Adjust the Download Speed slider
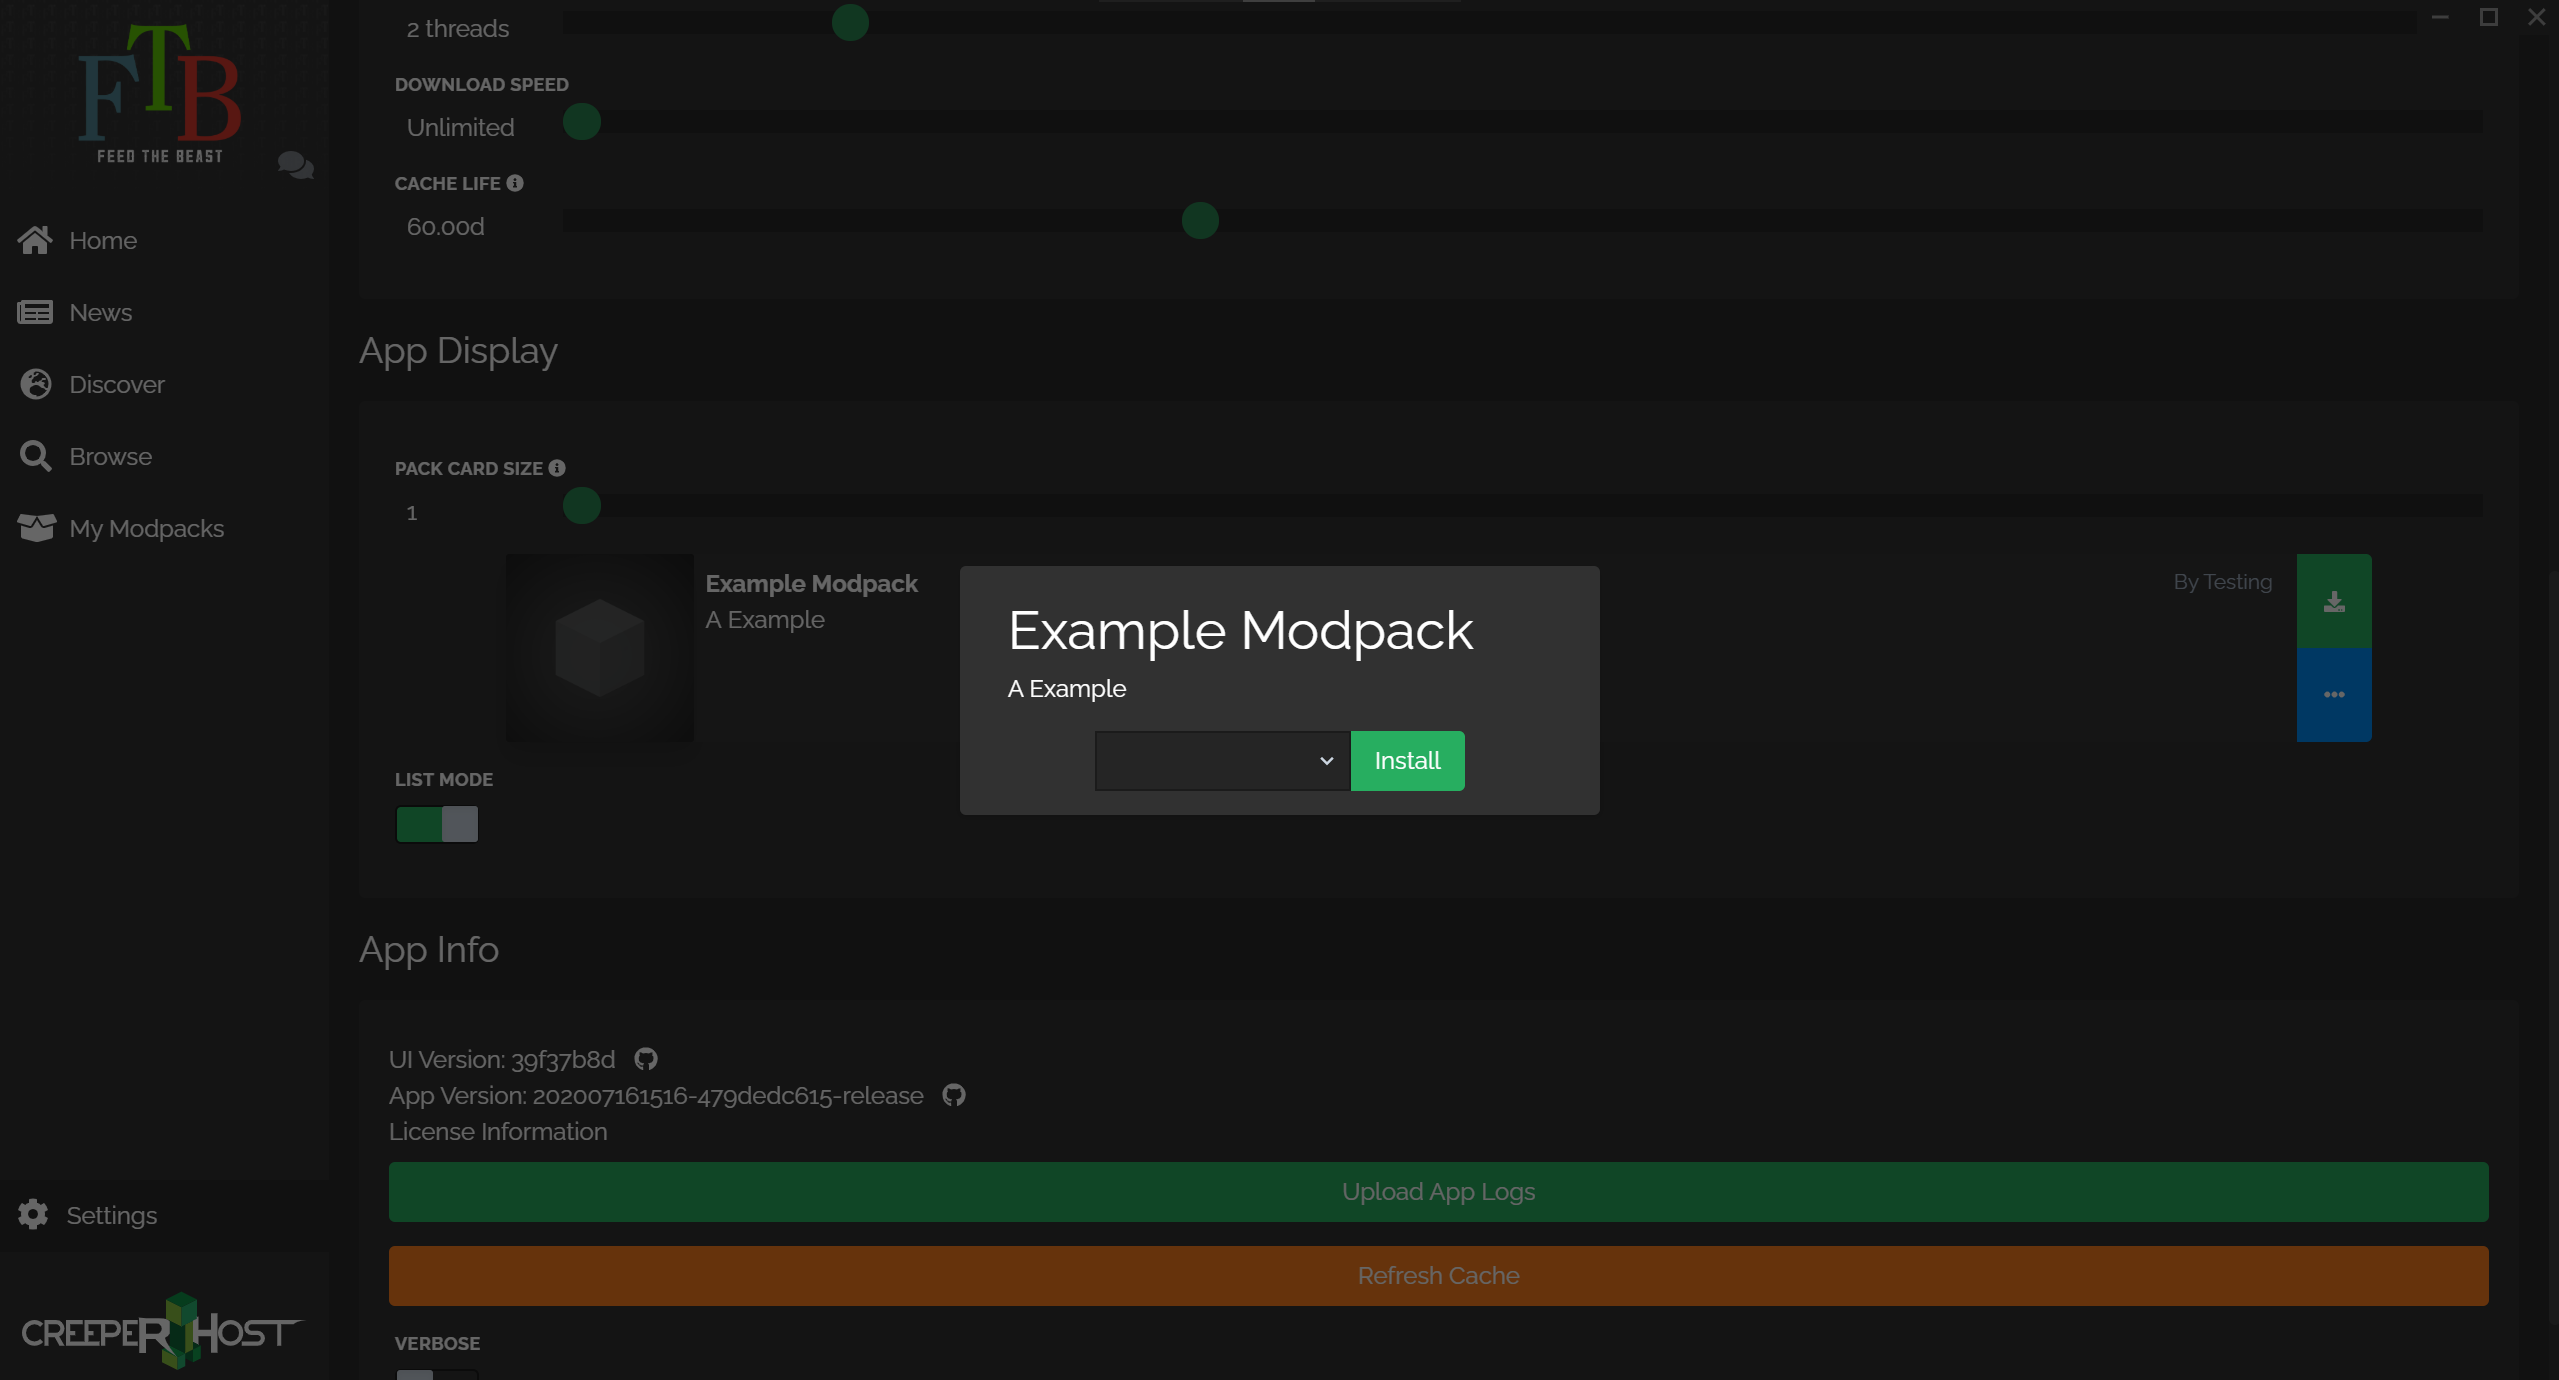This screenshot has height=1380, width=2559. 582,122
